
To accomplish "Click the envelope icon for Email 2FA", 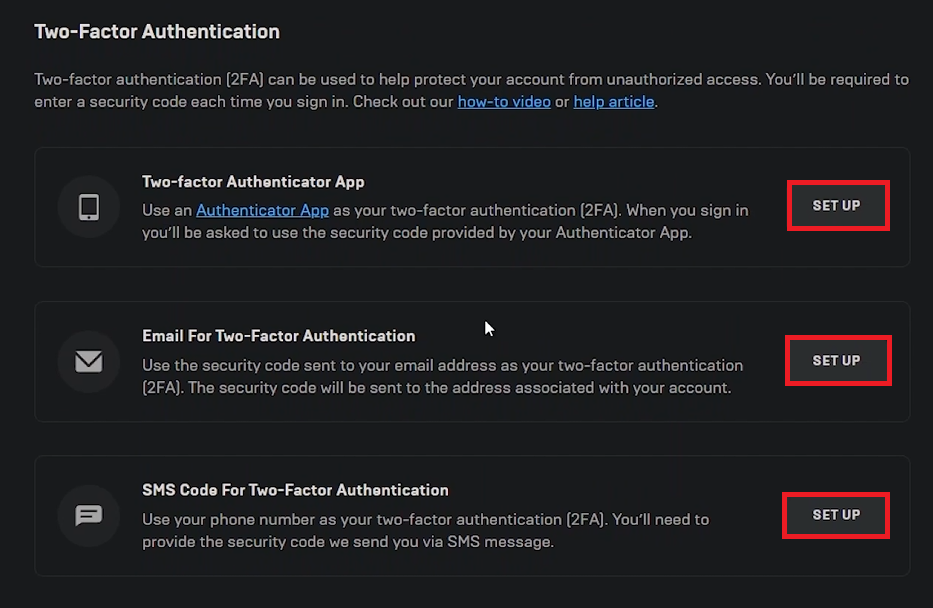I will [x=89, y=361].
